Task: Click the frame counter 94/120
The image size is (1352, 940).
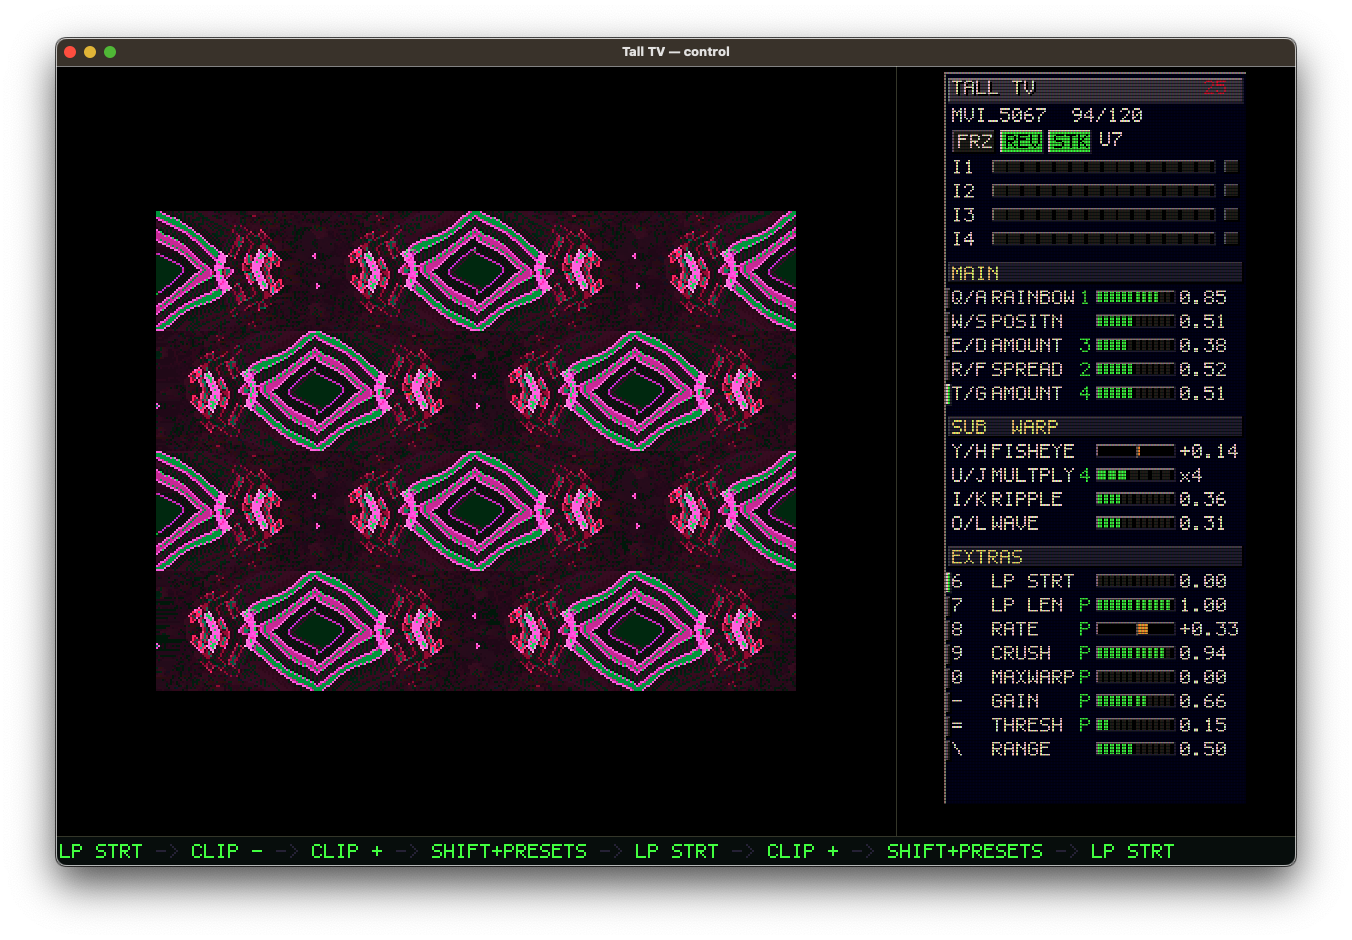Action: click(1107, 116)
